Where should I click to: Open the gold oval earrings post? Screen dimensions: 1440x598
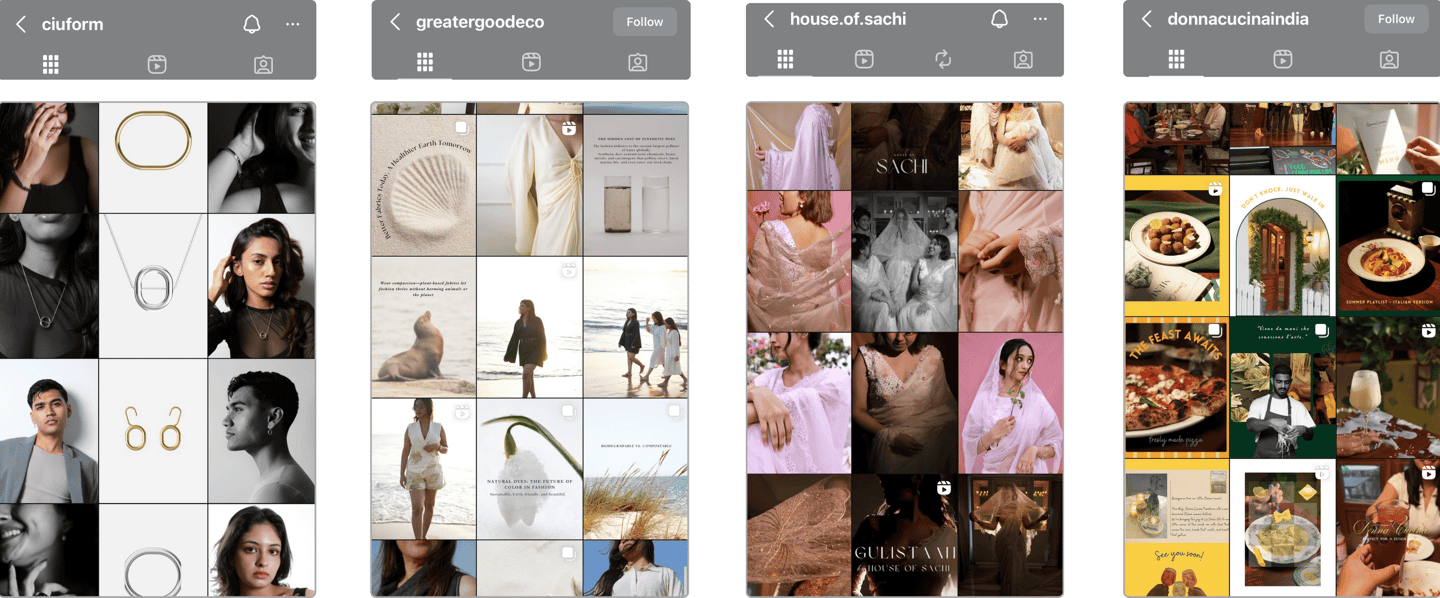(153, 430)
